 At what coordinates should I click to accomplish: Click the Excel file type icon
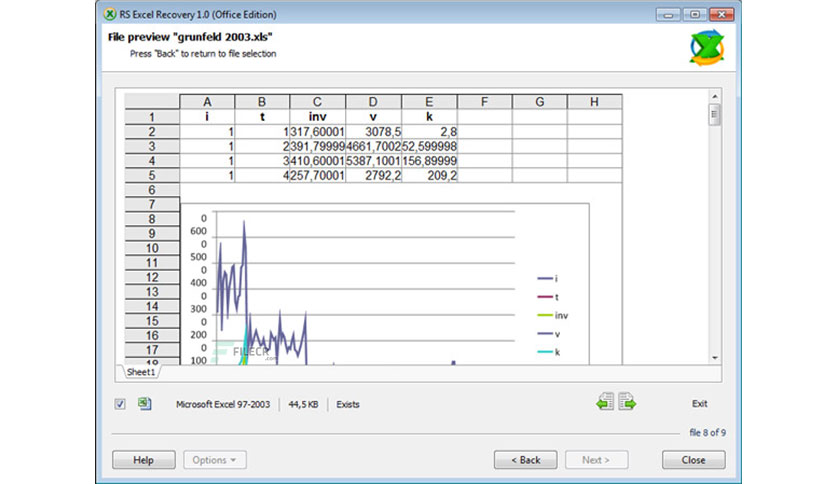144,404
